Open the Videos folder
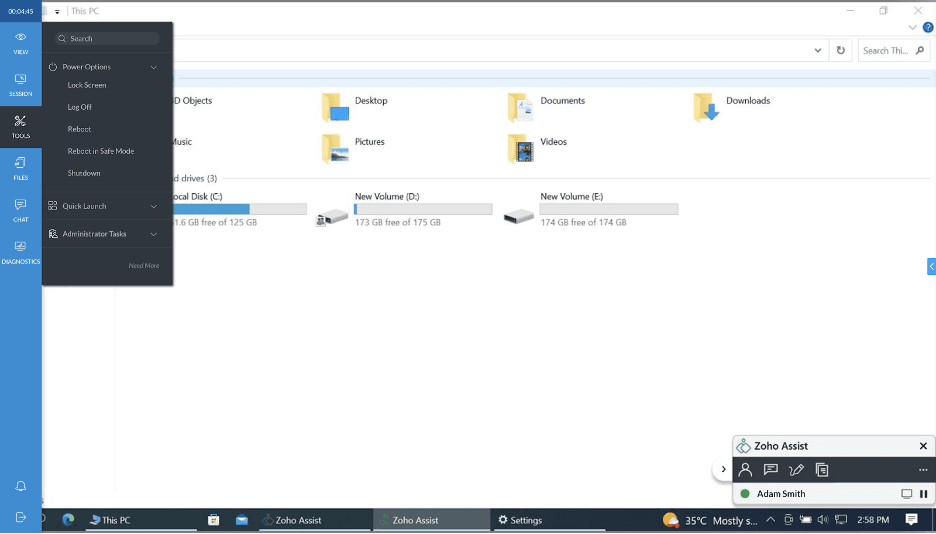Image resolution: width=936 pixels, height=534 pixels. 537,147
